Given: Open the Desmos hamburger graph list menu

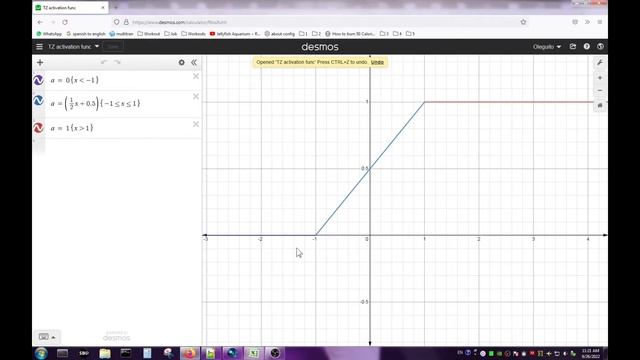Looking at the screenshot, I should point(39,47).
